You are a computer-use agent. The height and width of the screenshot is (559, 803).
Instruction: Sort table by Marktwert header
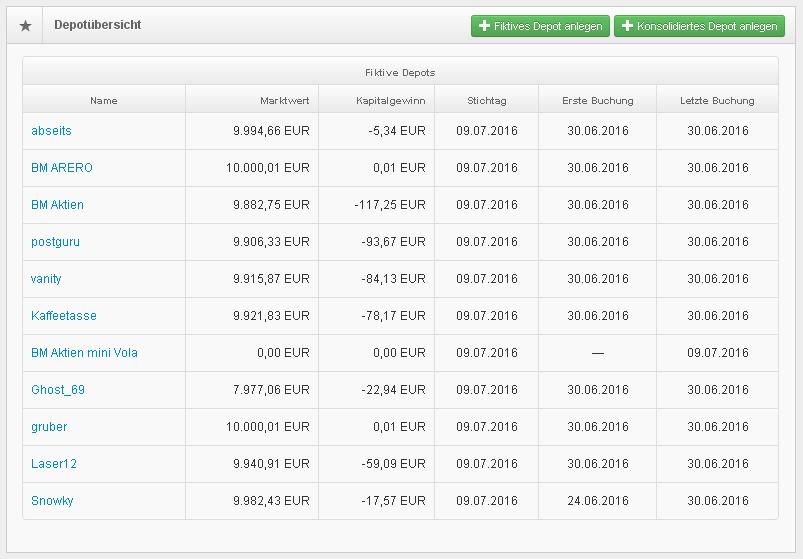point(285,100)
